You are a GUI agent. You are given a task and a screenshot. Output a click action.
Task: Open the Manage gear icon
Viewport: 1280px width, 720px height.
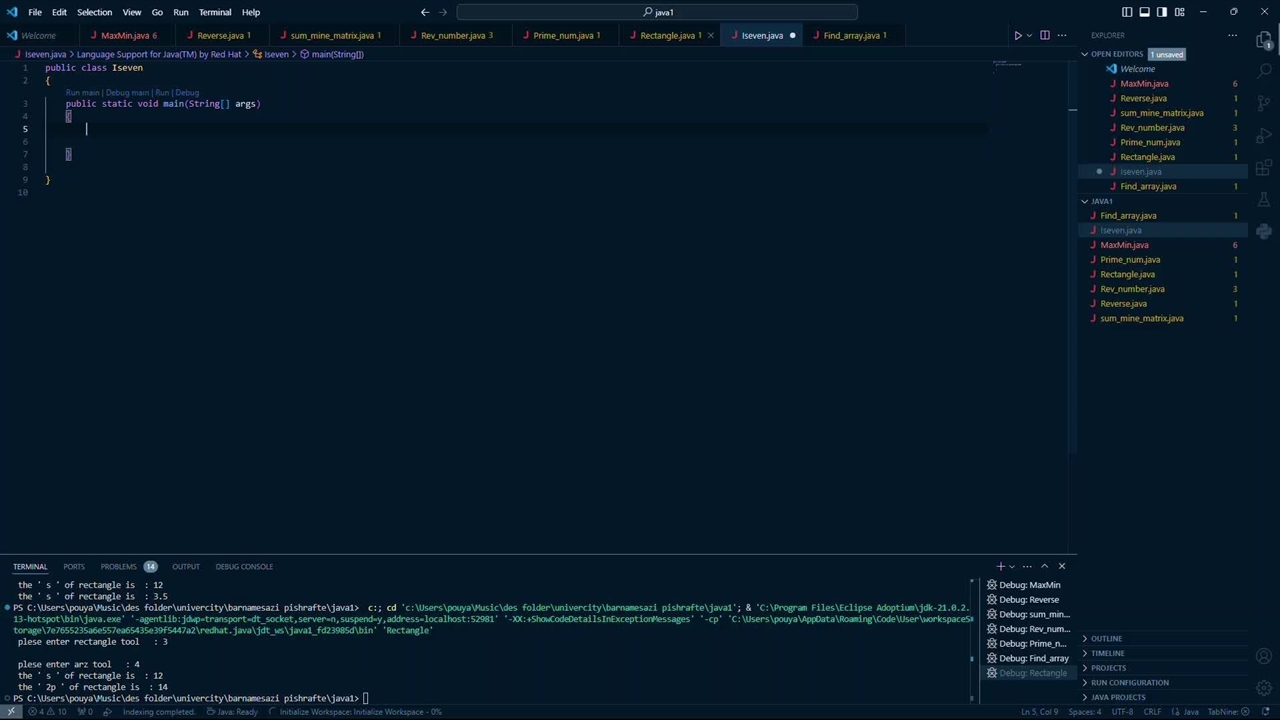pyautogui.click(x=1264, y=690)
